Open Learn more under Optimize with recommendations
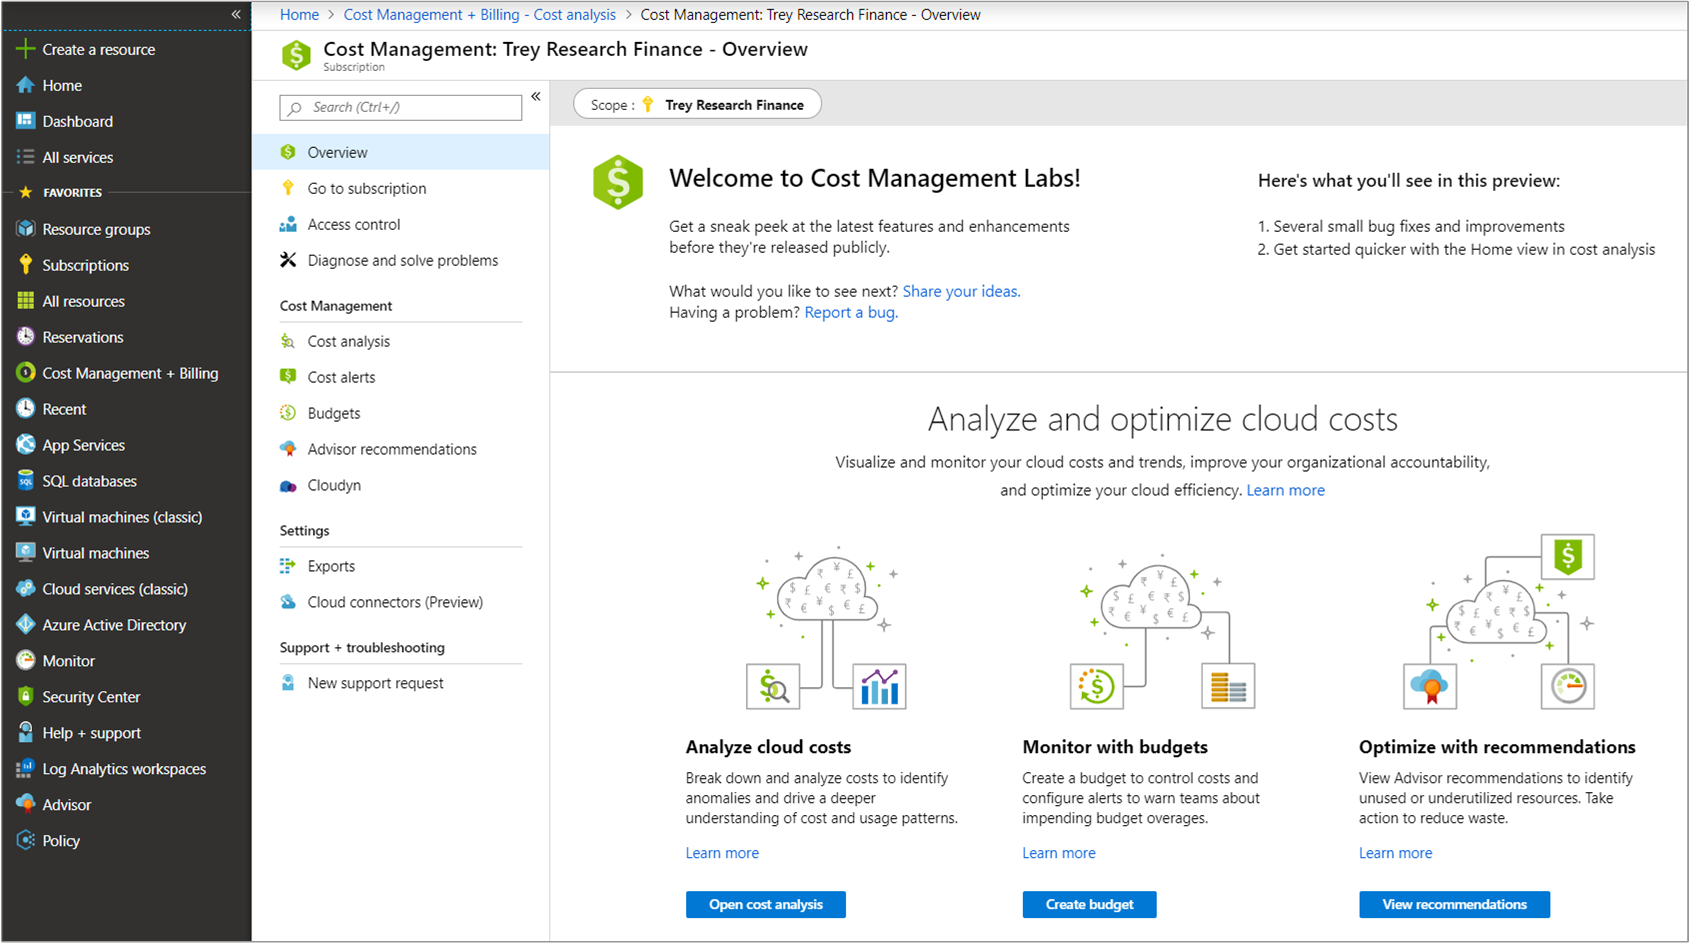Viewport: 1690px width, 943px height. 1395,853
